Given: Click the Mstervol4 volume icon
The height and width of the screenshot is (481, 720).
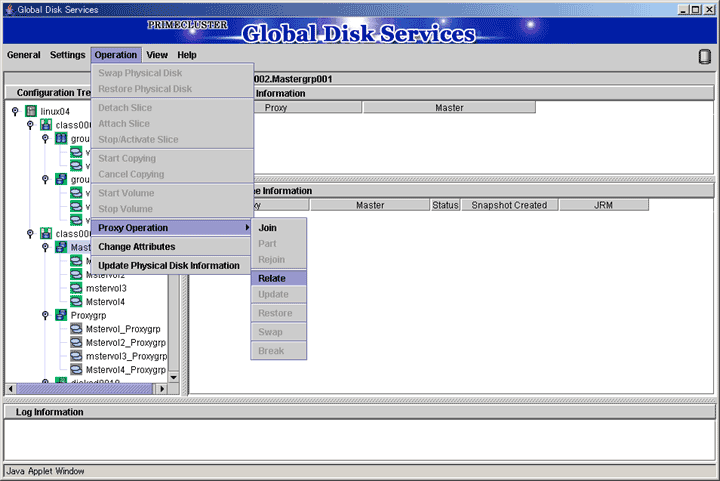Looking at the screenshot, I should 76,302.
